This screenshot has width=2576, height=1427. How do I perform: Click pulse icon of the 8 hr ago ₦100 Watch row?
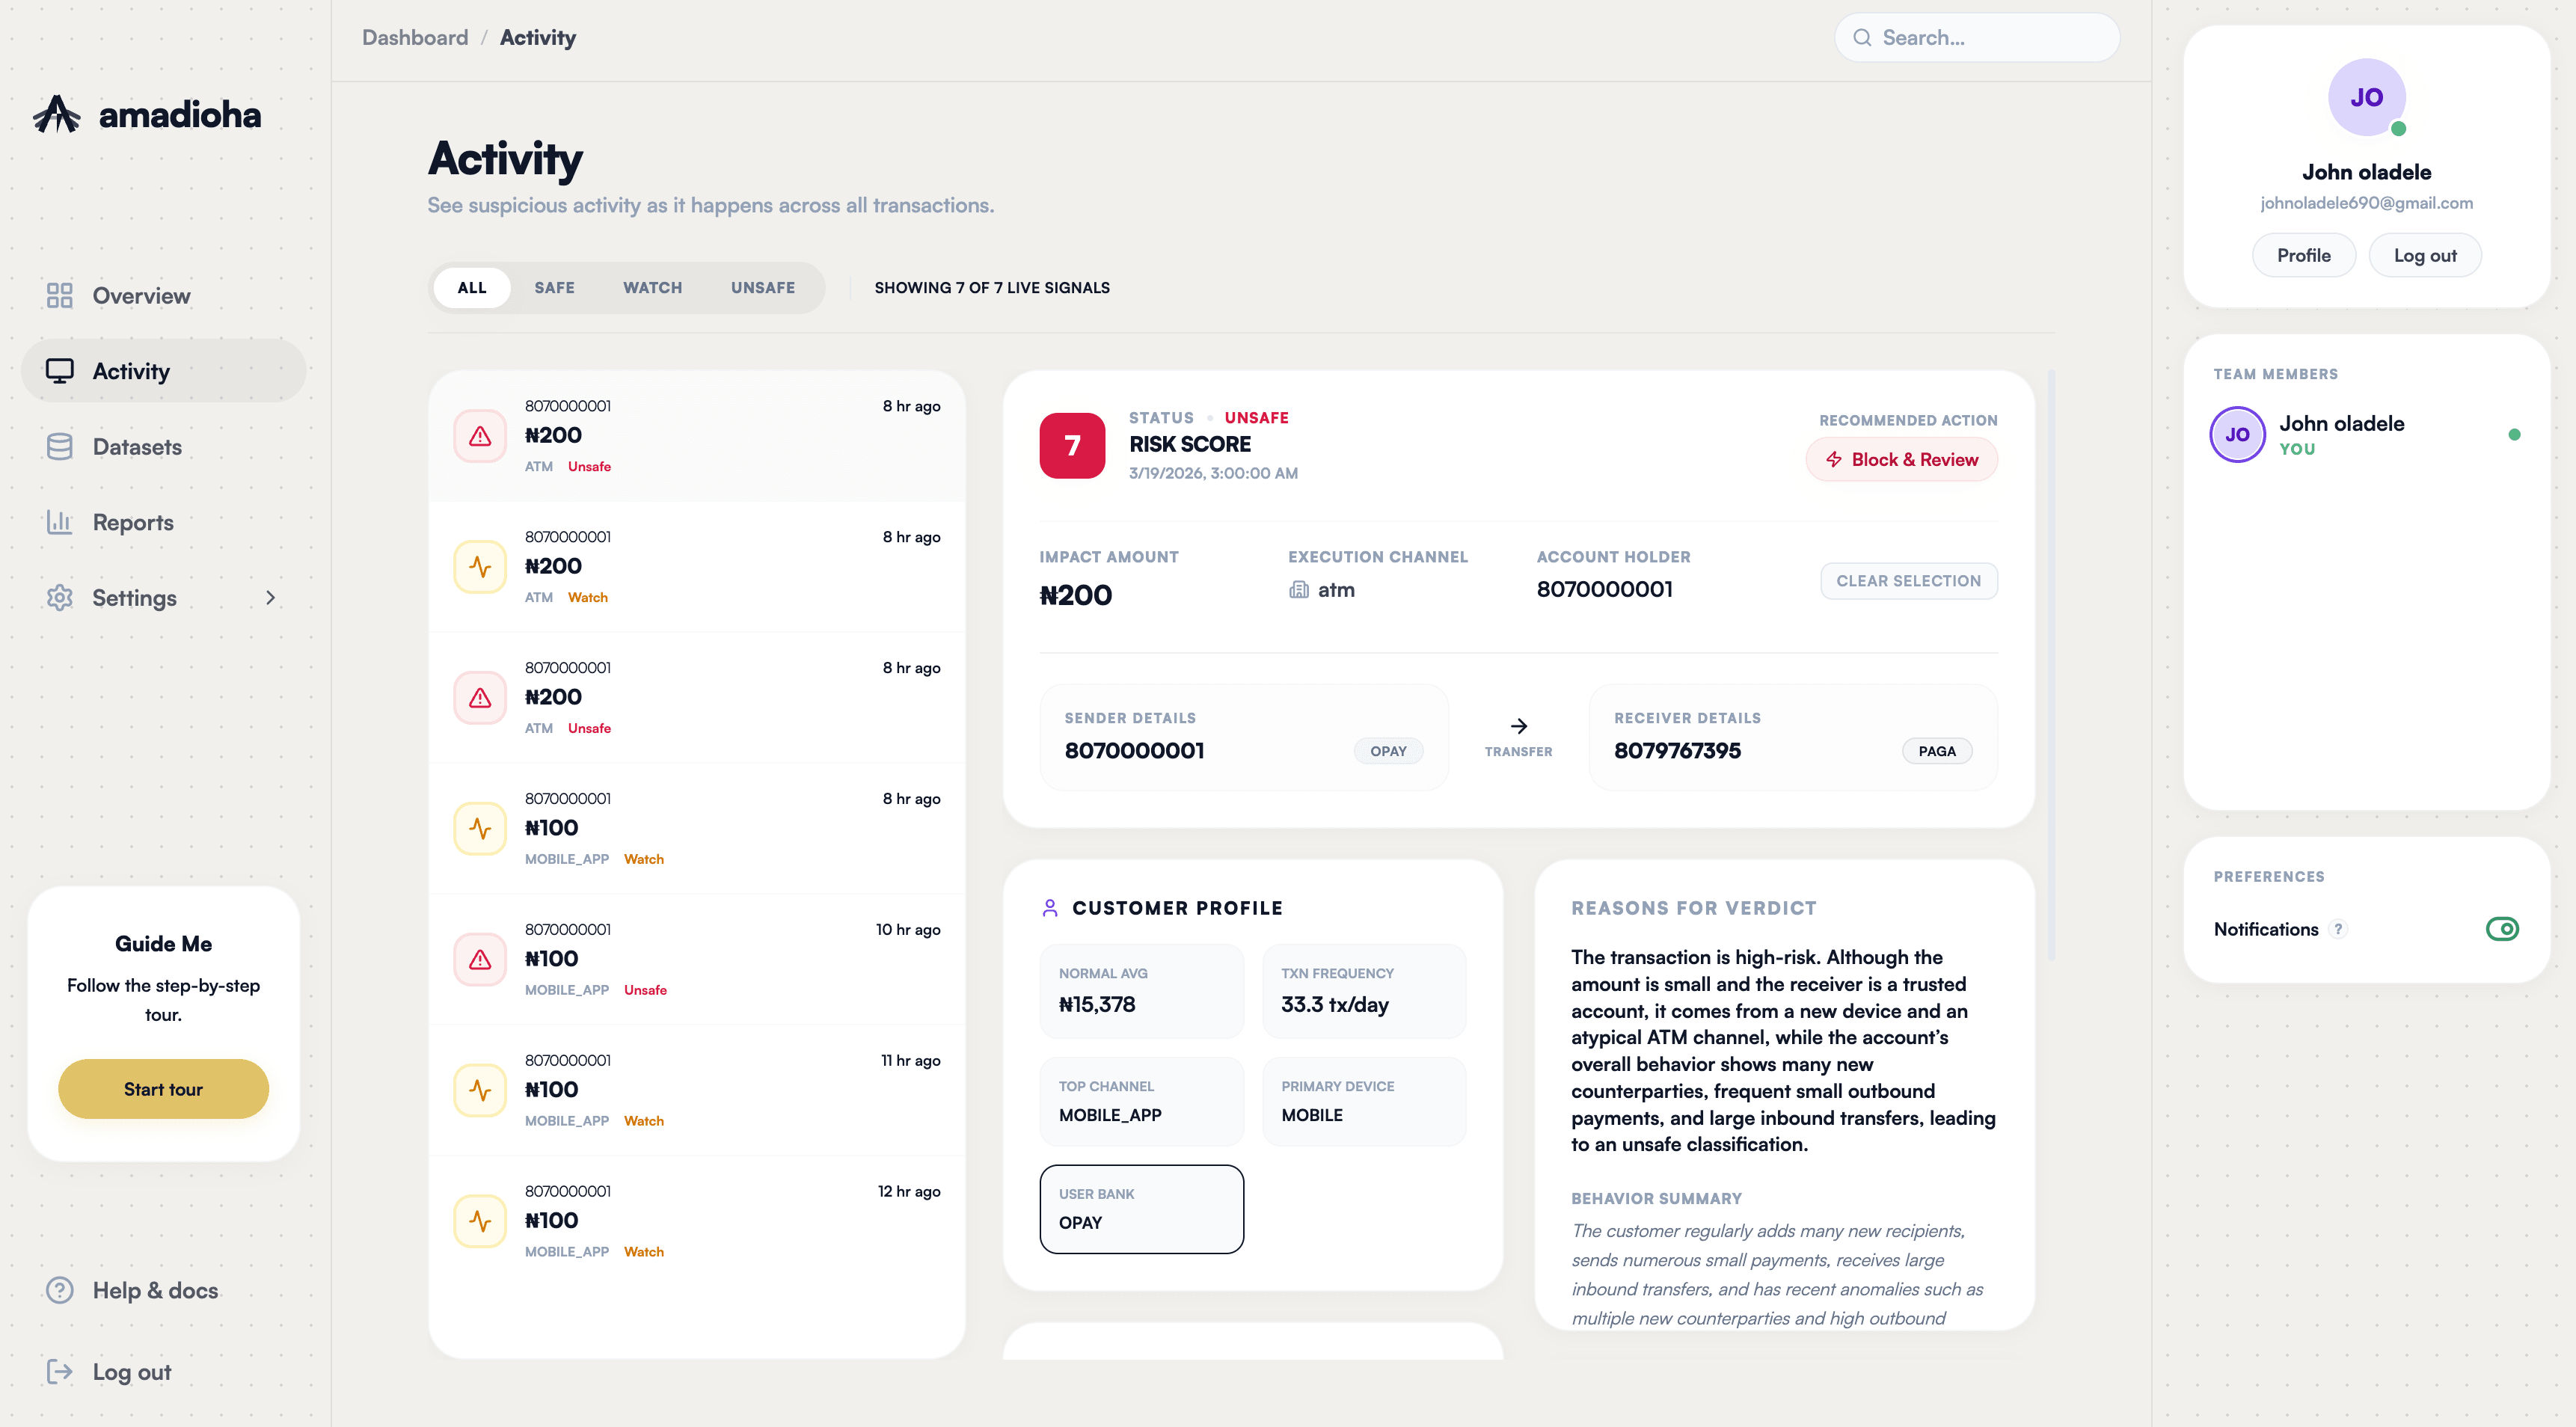(480, 829)
